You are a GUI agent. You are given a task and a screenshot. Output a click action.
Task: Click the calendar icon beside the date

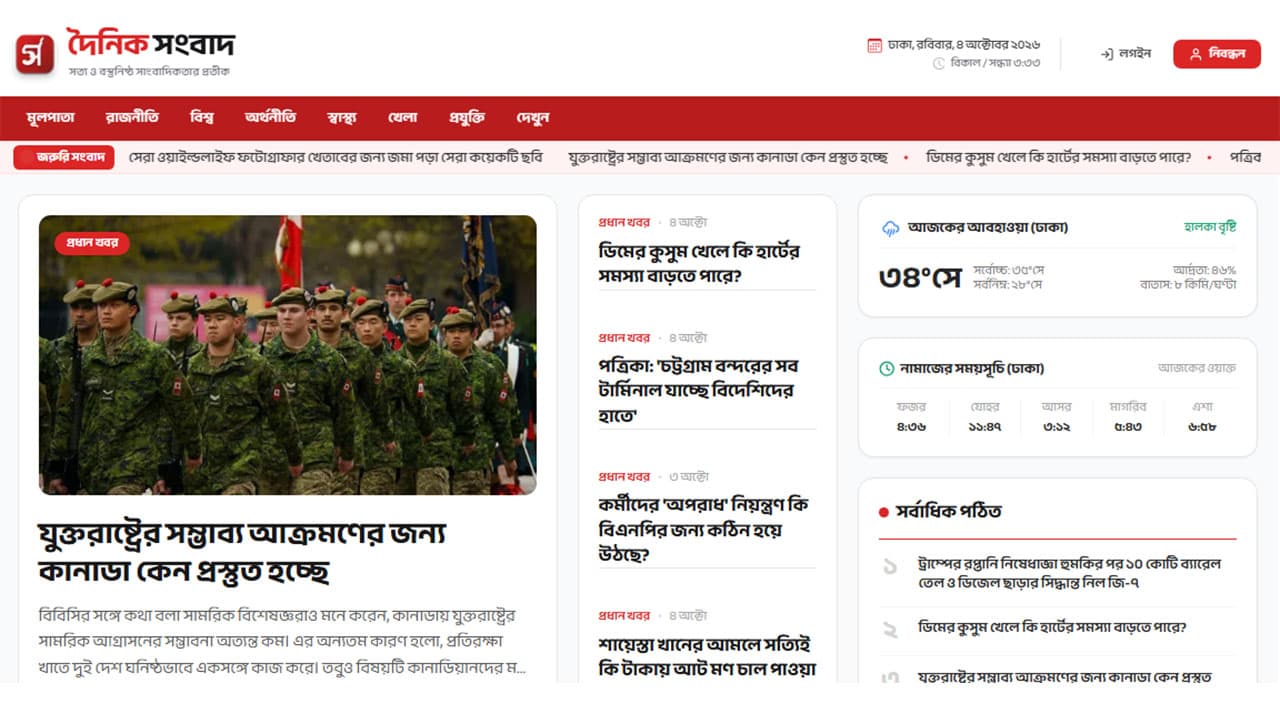874,45
